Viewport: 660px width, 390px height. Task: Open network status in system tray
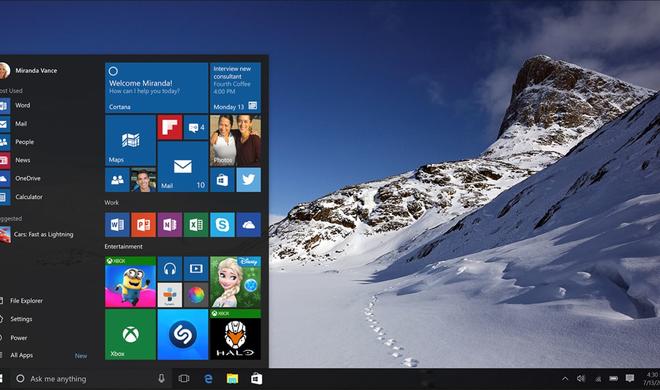click(598, 379)
